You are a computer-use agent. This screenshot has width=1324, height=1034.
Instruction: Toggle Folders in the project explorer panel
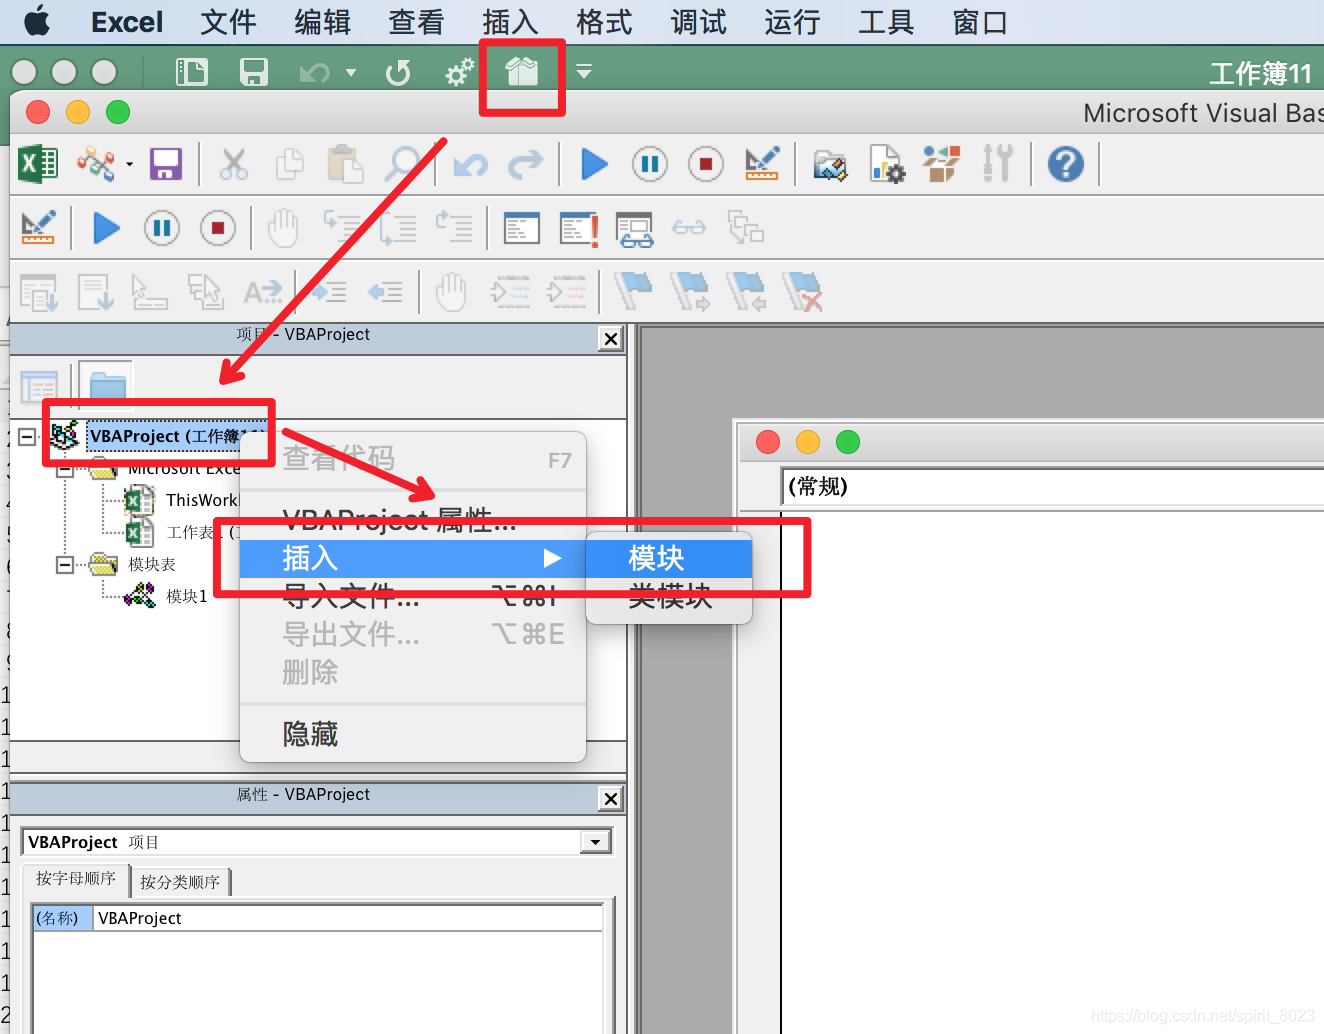(x=107, y=387)
